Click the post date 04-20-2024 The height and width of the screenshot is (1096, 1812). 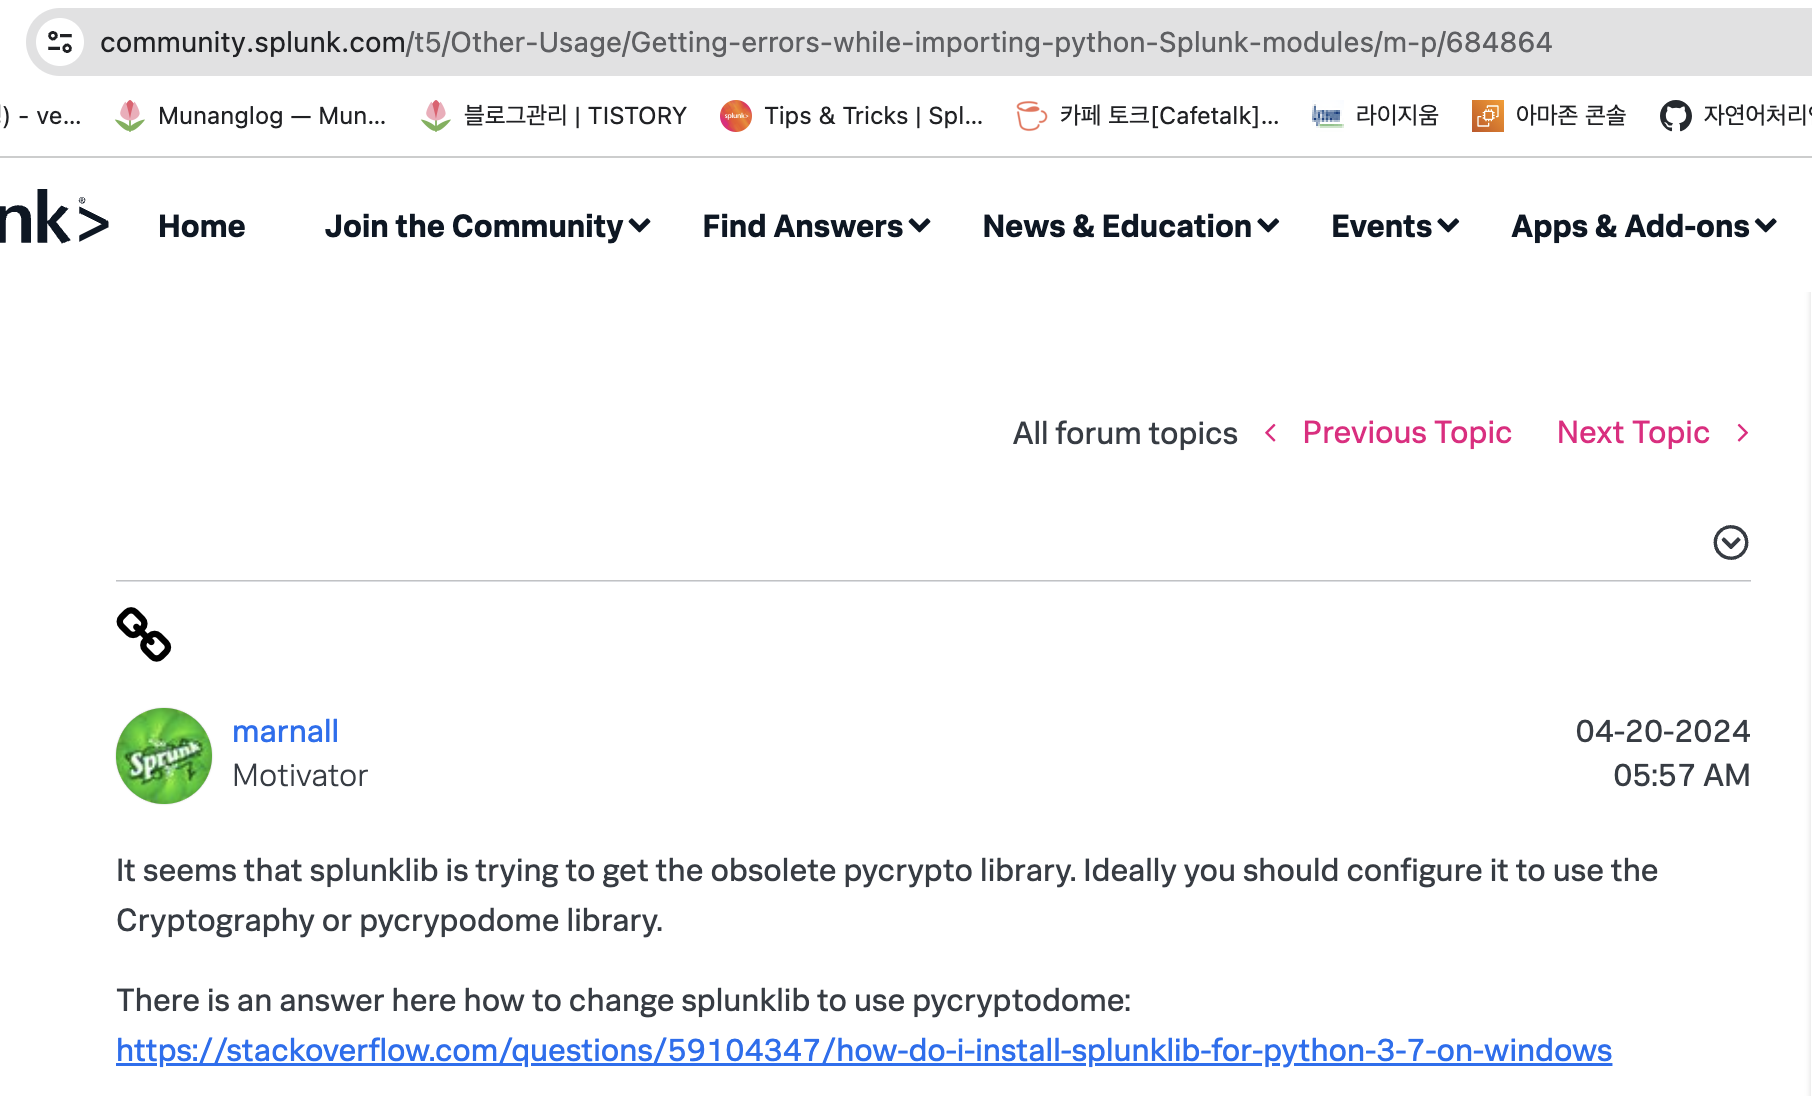point(1663,731)
